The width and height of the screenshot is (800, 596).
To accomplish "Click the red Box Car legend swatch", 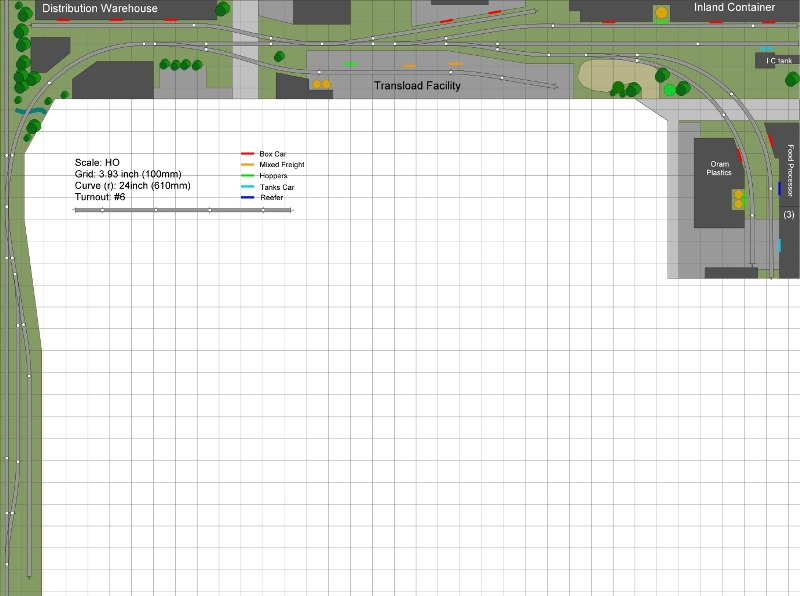I will [x=247, y=153].
